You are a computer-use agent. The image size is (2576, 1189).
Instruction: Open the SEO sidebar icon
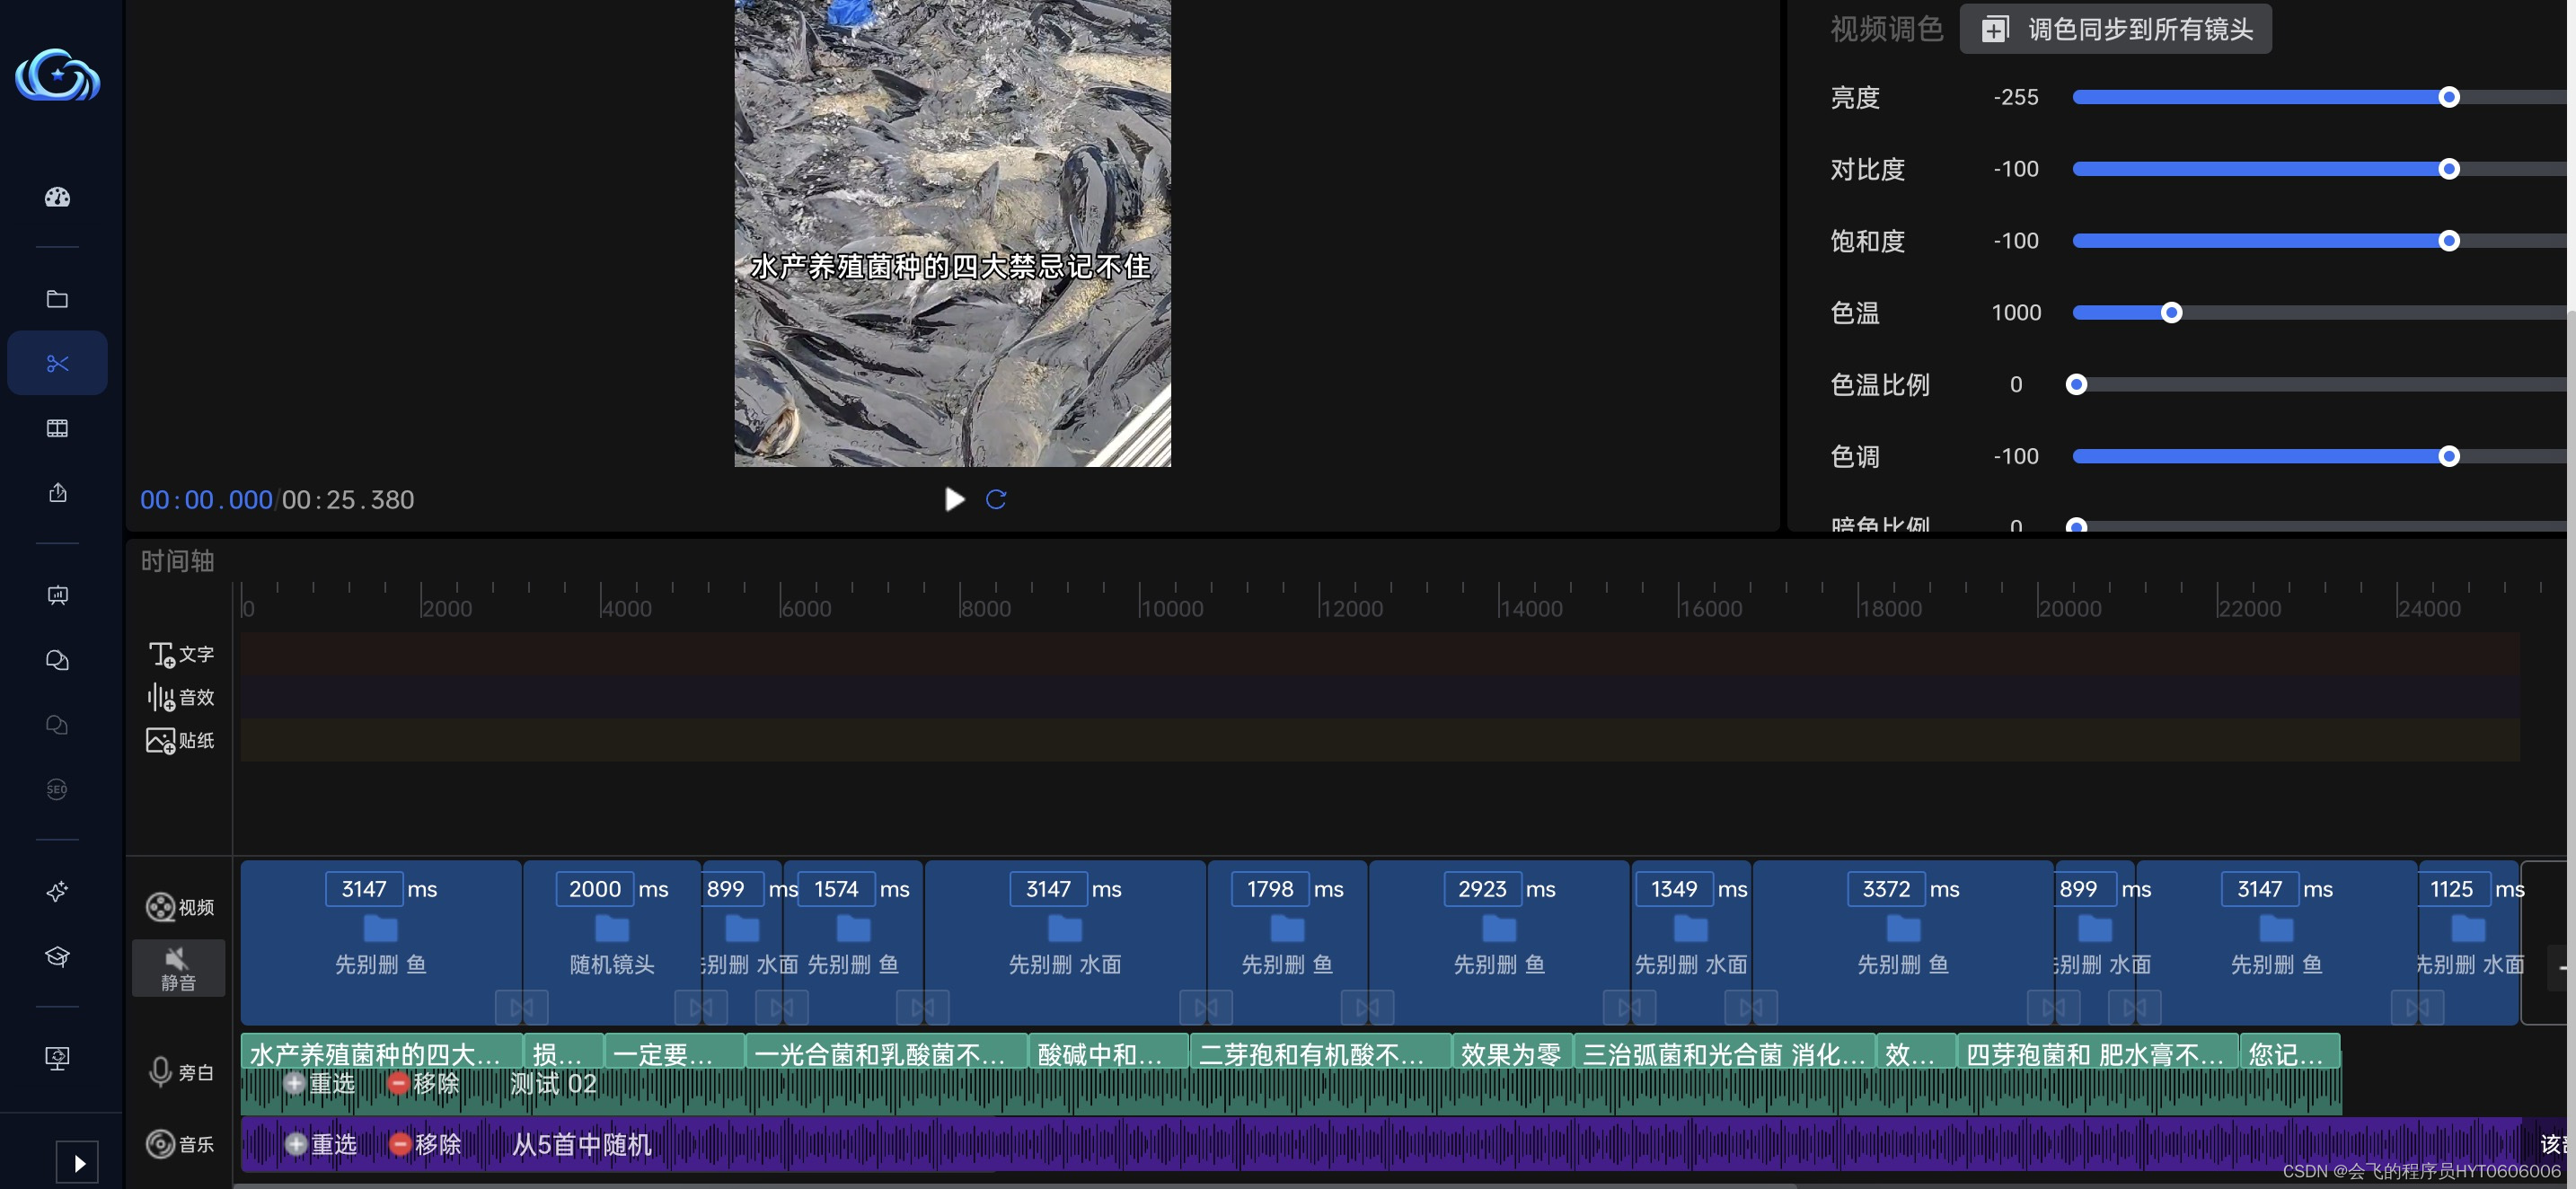coord(57,789)
